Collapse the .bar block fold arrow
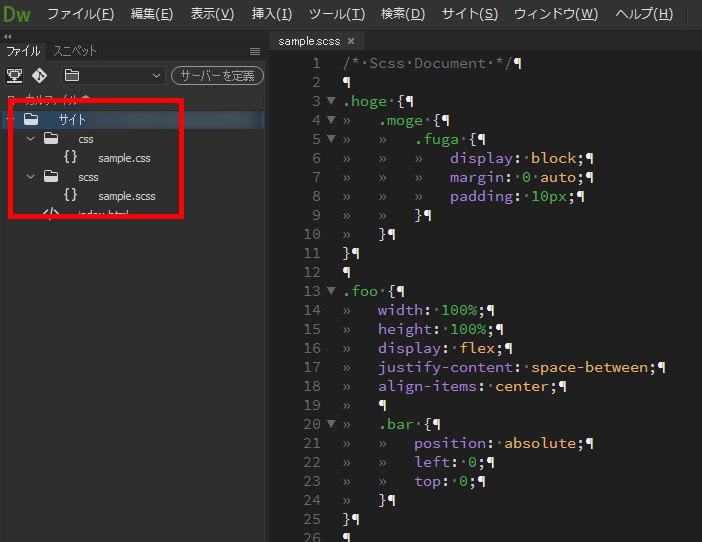This screenshot has height=542, width=702. [331, 423]
